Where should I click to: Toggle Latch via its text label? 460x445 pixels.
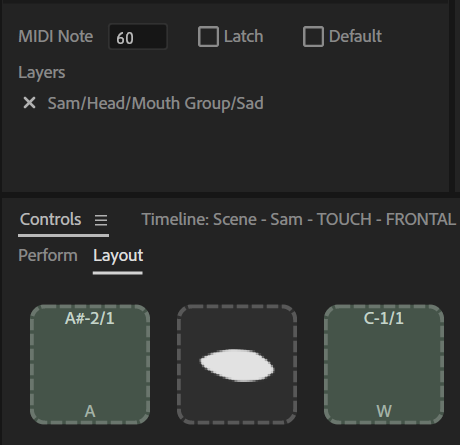(x=244, y=36)
